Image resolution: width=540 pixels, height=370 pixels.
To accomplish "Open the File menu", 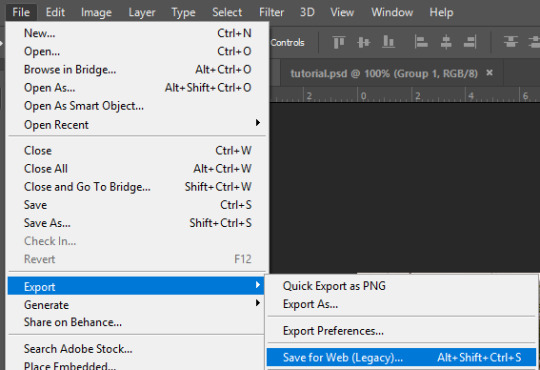I will click(21, 12).
